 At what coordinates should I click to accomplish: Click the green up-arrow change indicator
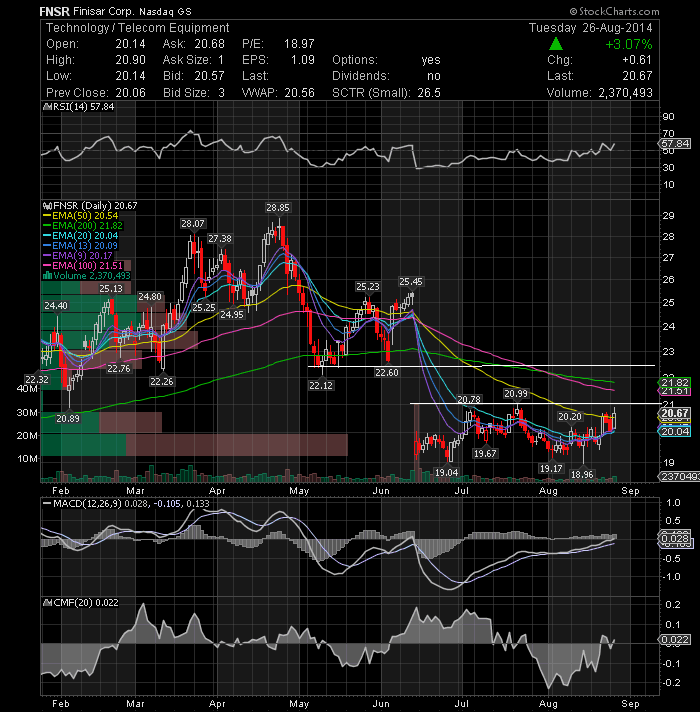click(x=556, y=44)
